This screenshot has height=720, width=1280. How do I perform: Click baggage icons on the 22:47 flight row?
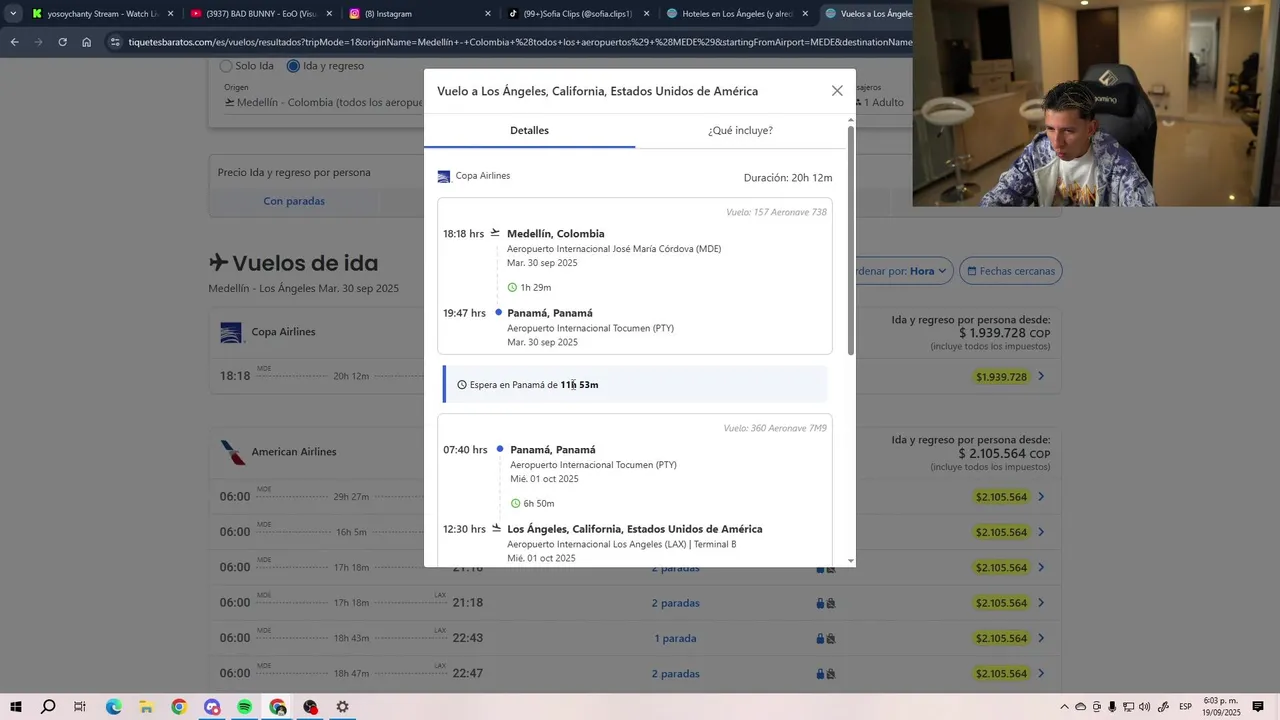click(x=826, y=674)
